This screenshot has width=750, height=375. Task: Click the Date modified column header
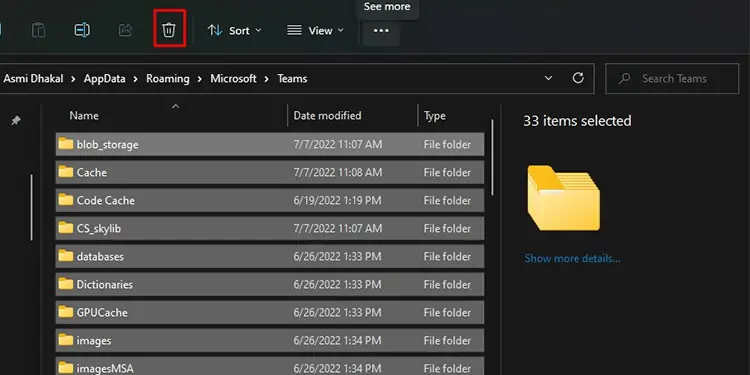coord(327,115)
